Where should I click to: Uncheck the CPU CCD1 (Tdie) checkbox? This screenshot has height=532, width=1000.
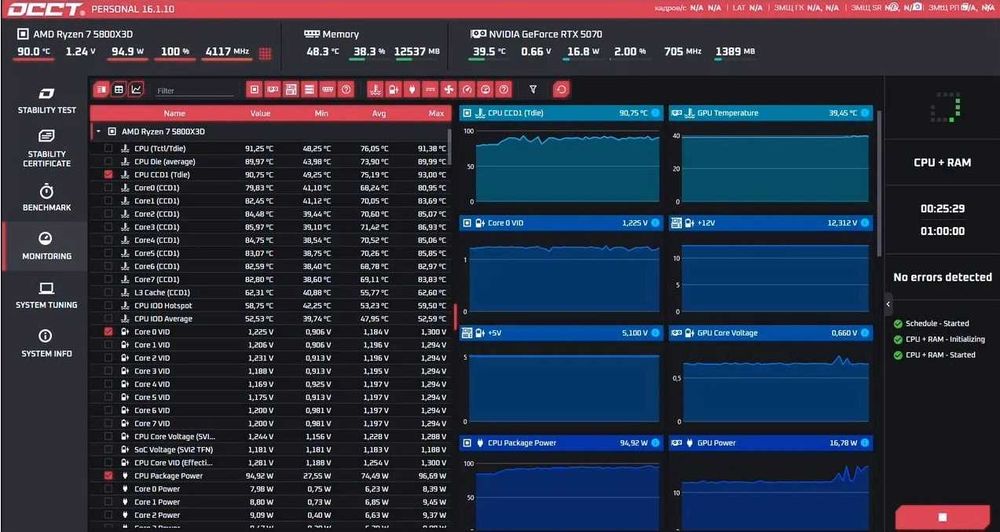coord(108,174)
